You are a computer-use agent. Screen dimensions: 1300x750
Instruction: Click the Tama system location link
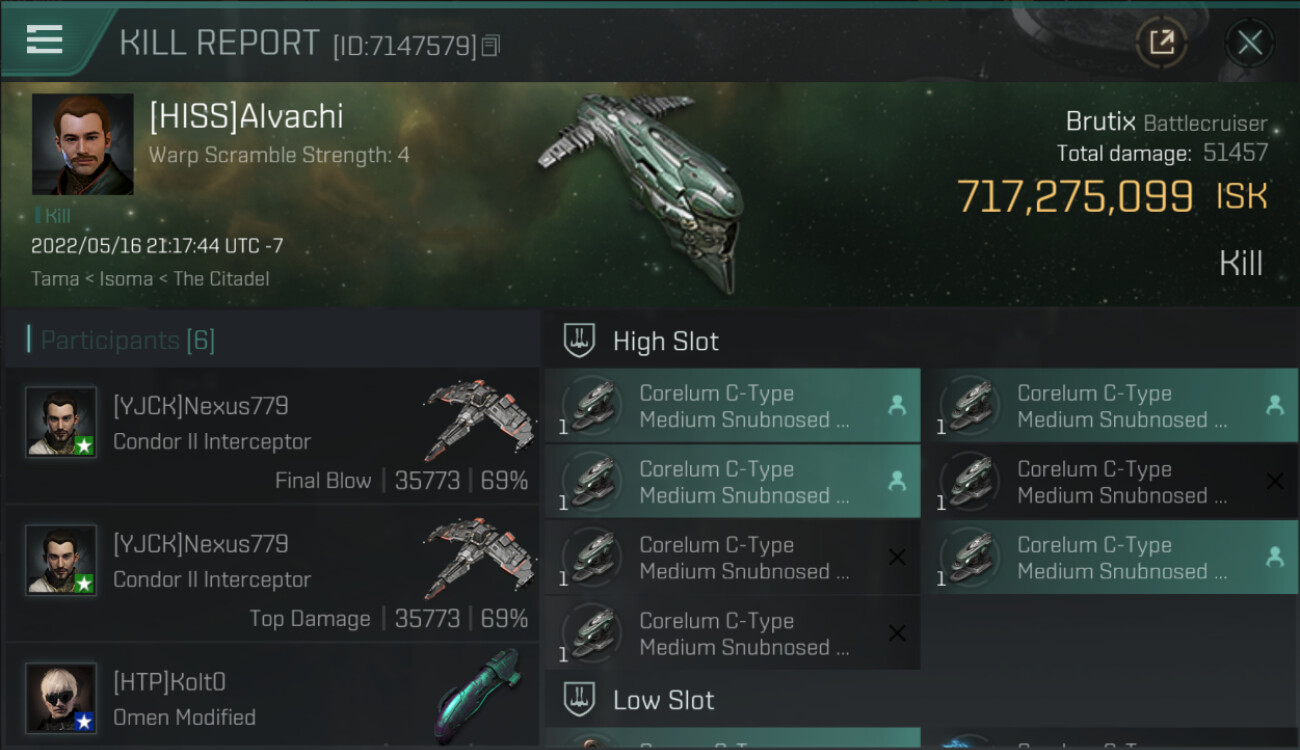pyautogui.click(x=55, y=279)
